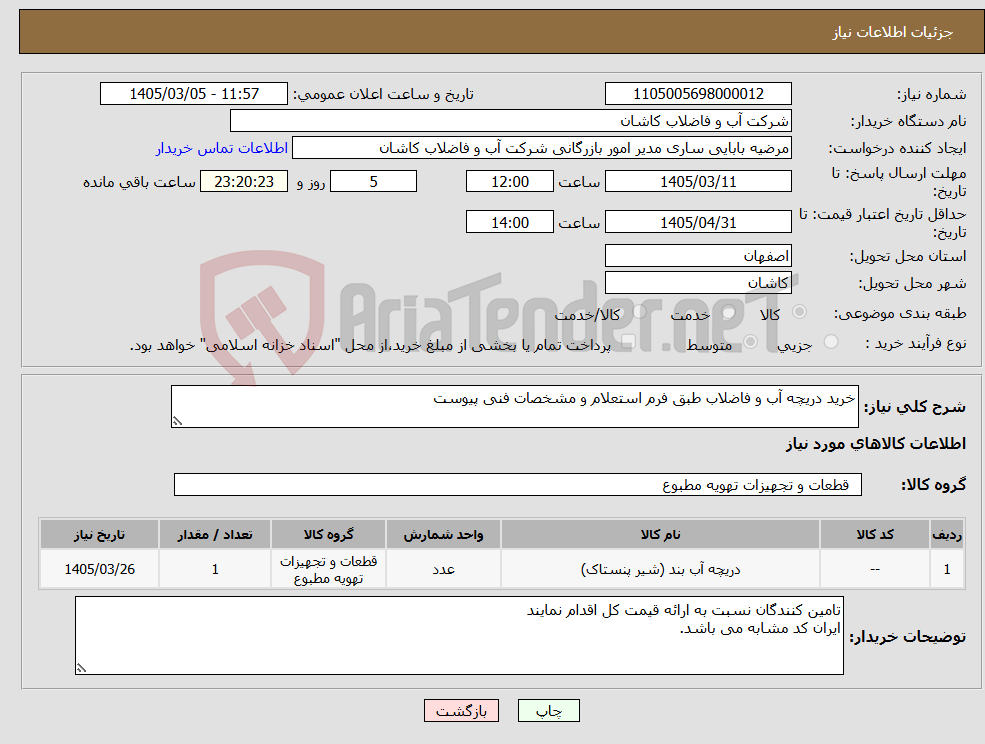The width and height of the screenshot is (985, 744).
Task: Click the requester field مرضیه بابایی ساری
Action: [x=541, y=148]
